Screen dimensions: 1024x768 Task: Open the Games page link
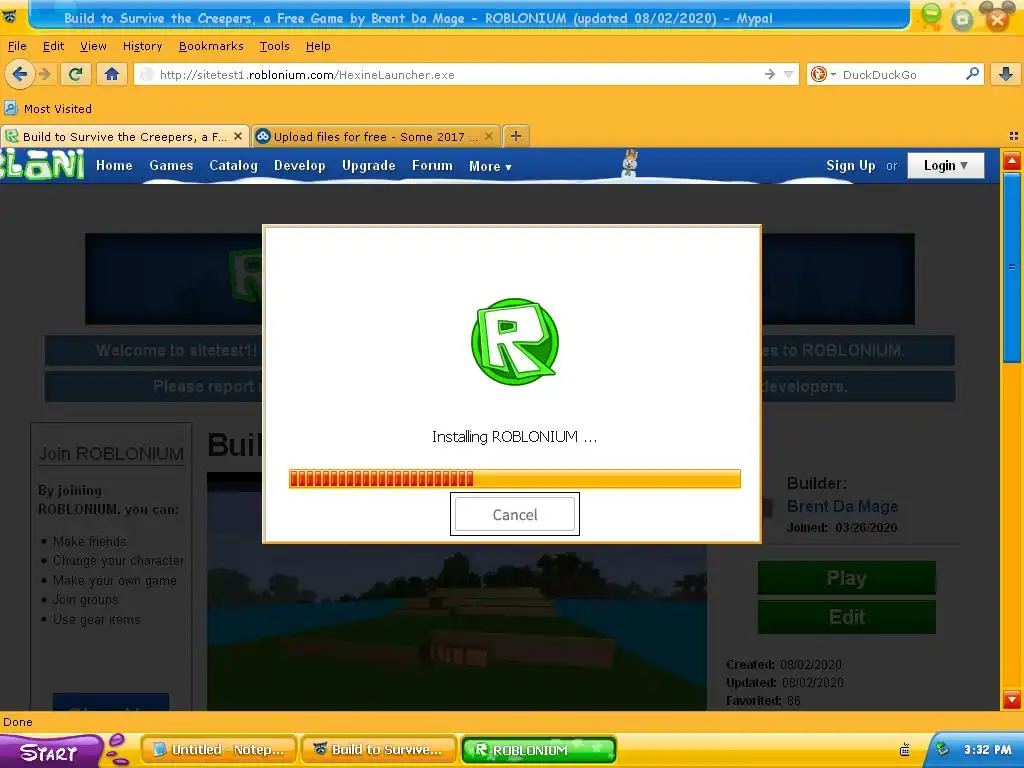pyautogui.click(x=171, y=165)
